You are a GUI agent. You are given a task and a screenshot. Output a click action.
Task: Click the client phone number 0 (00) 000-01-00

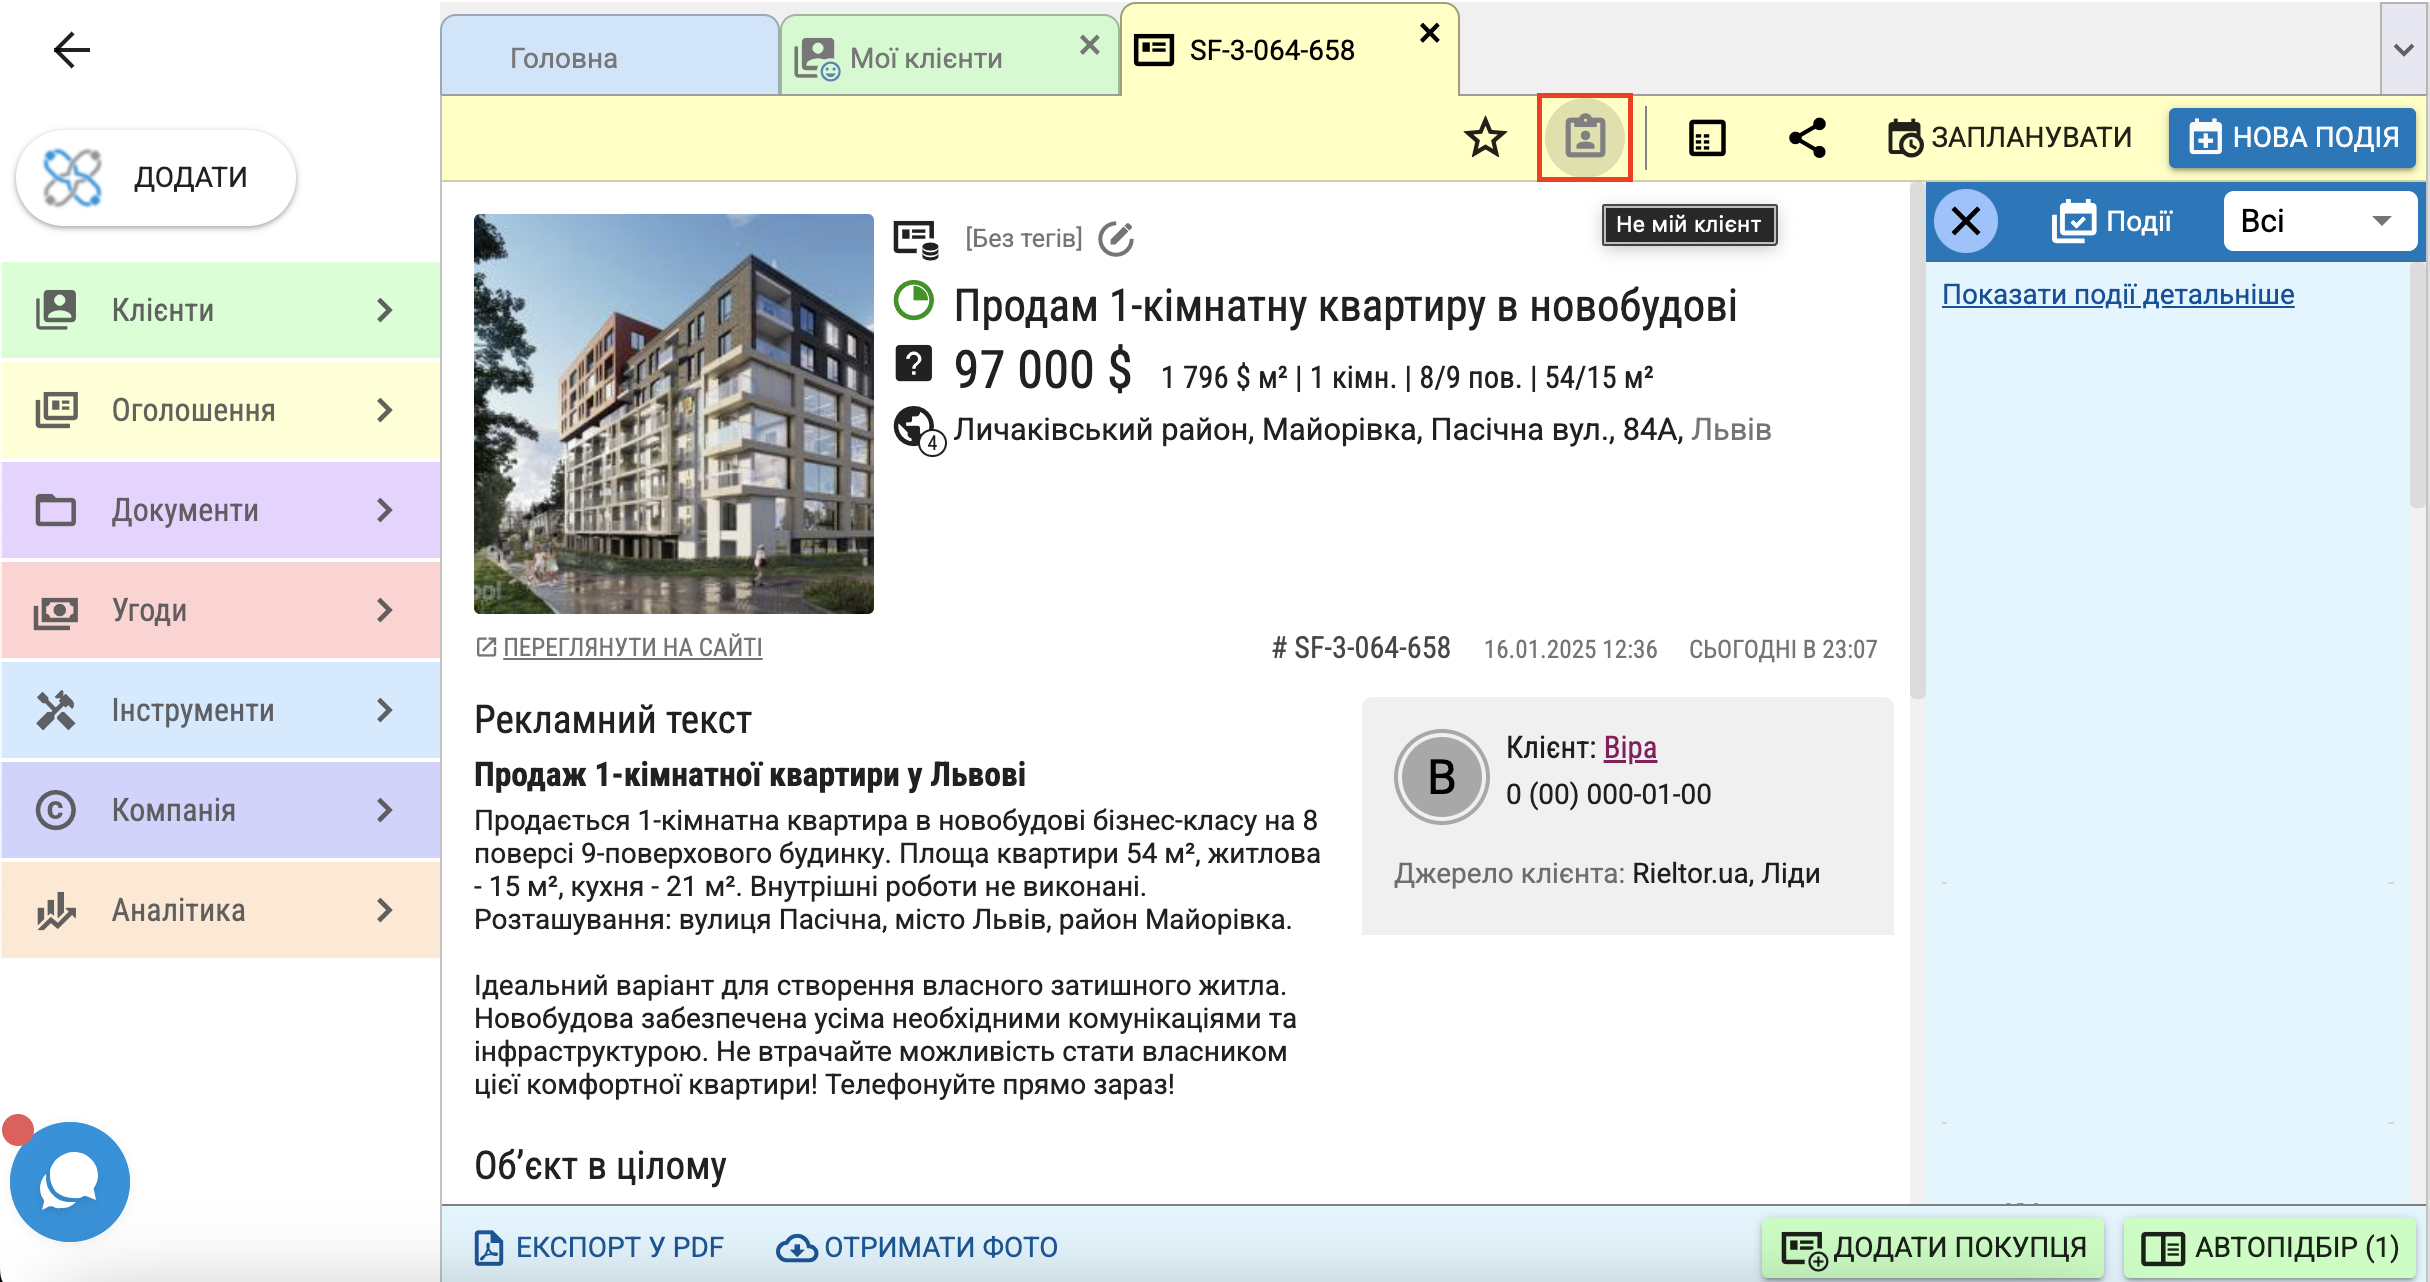click(x=1608, y=794)
